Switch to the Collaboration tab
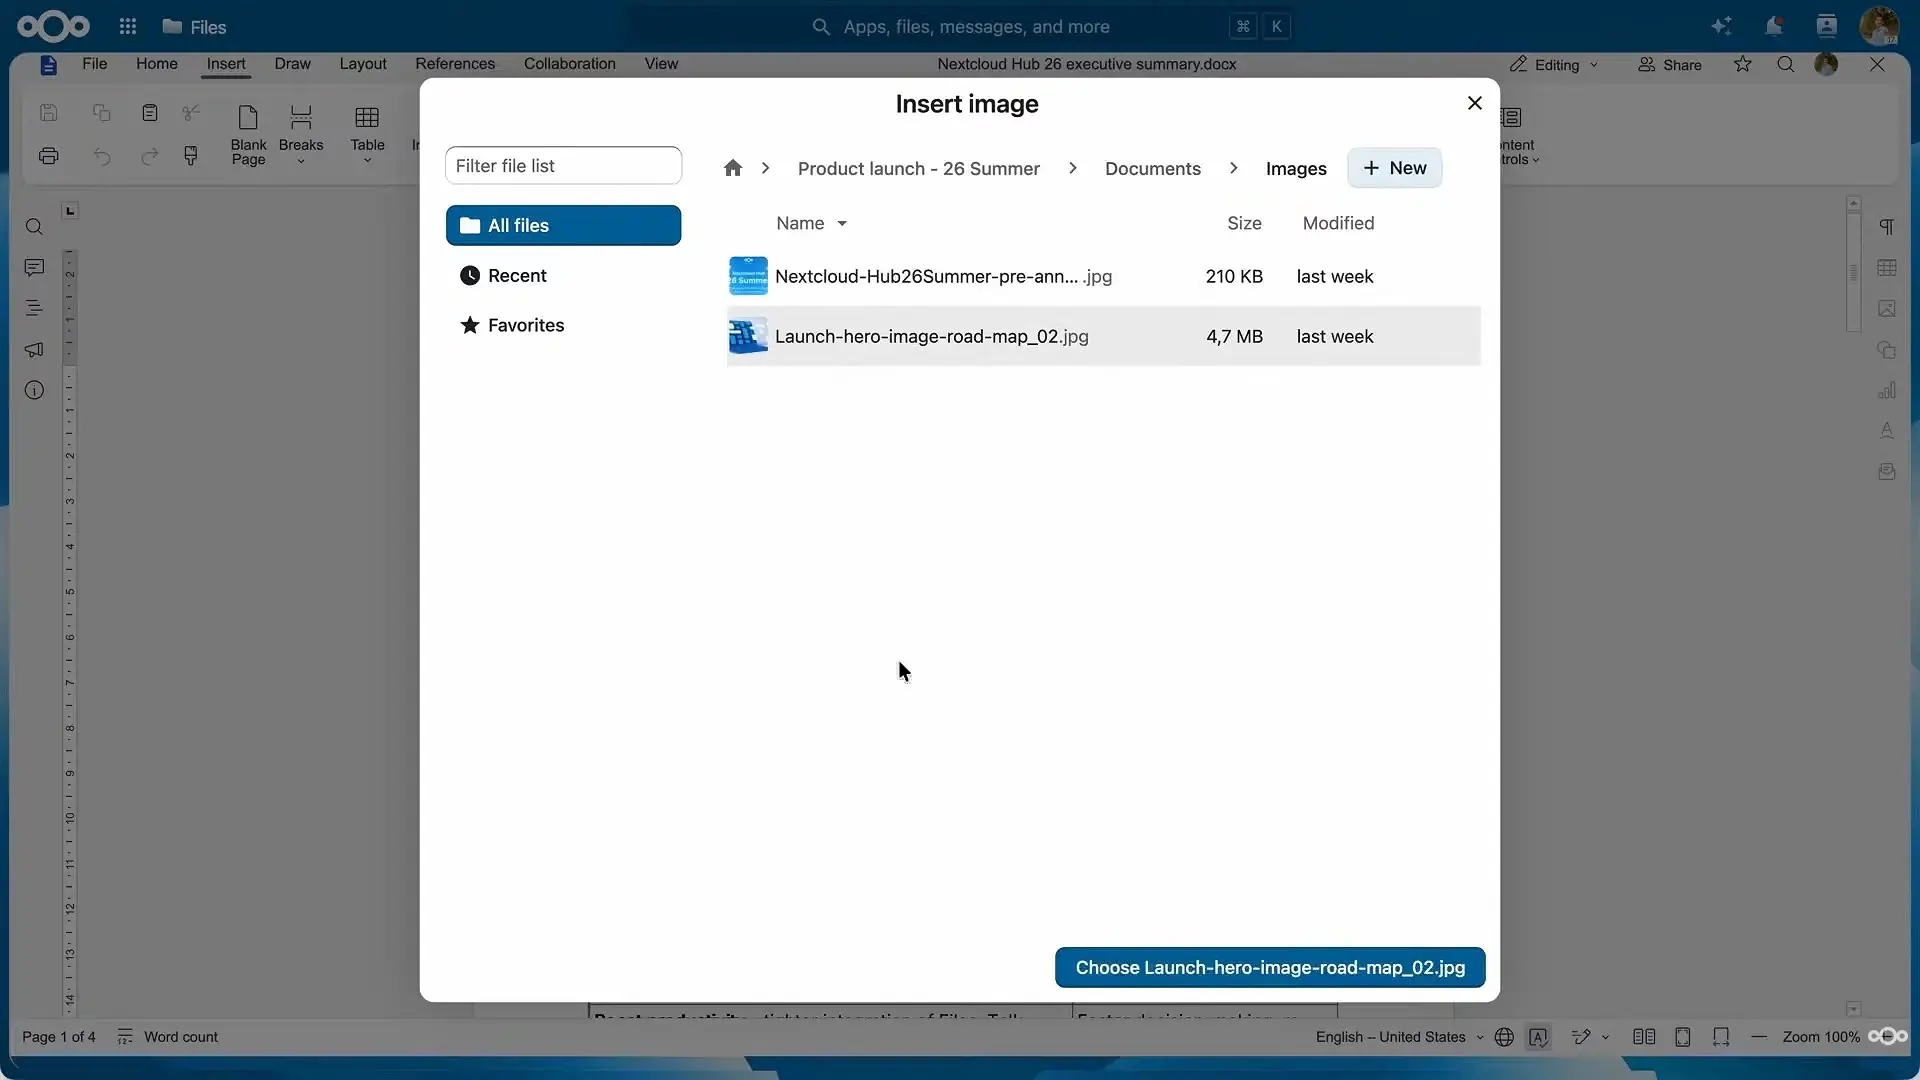1920x1080 pixels. tap(570, 64)
